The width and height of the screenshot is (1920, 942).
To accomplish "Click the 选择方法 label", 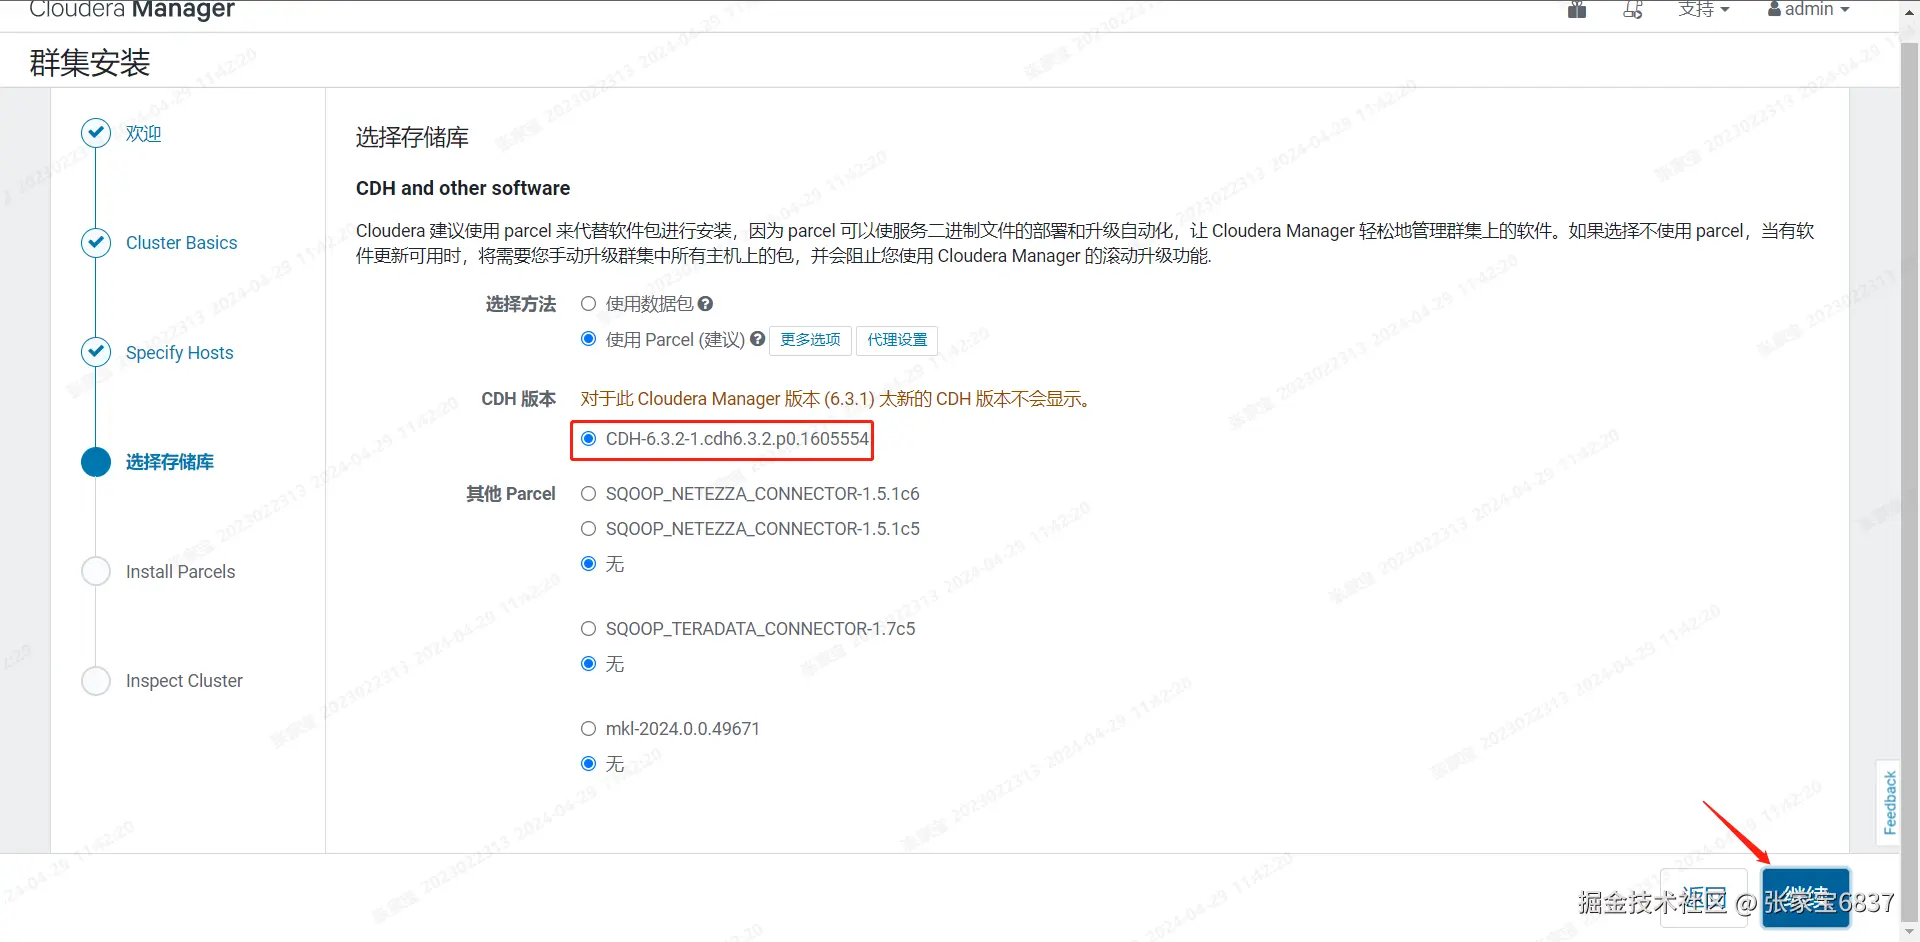I will coord(521,304).
